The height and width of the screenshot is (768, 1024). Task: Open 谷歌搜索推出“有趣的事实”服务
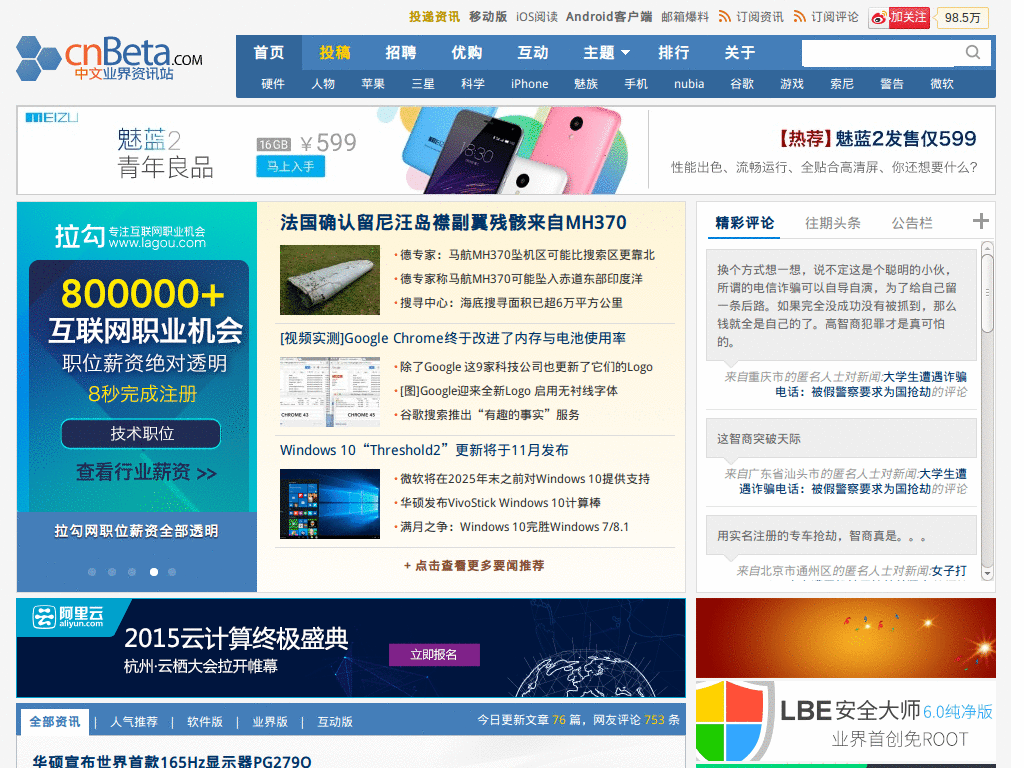pos(489,415)
